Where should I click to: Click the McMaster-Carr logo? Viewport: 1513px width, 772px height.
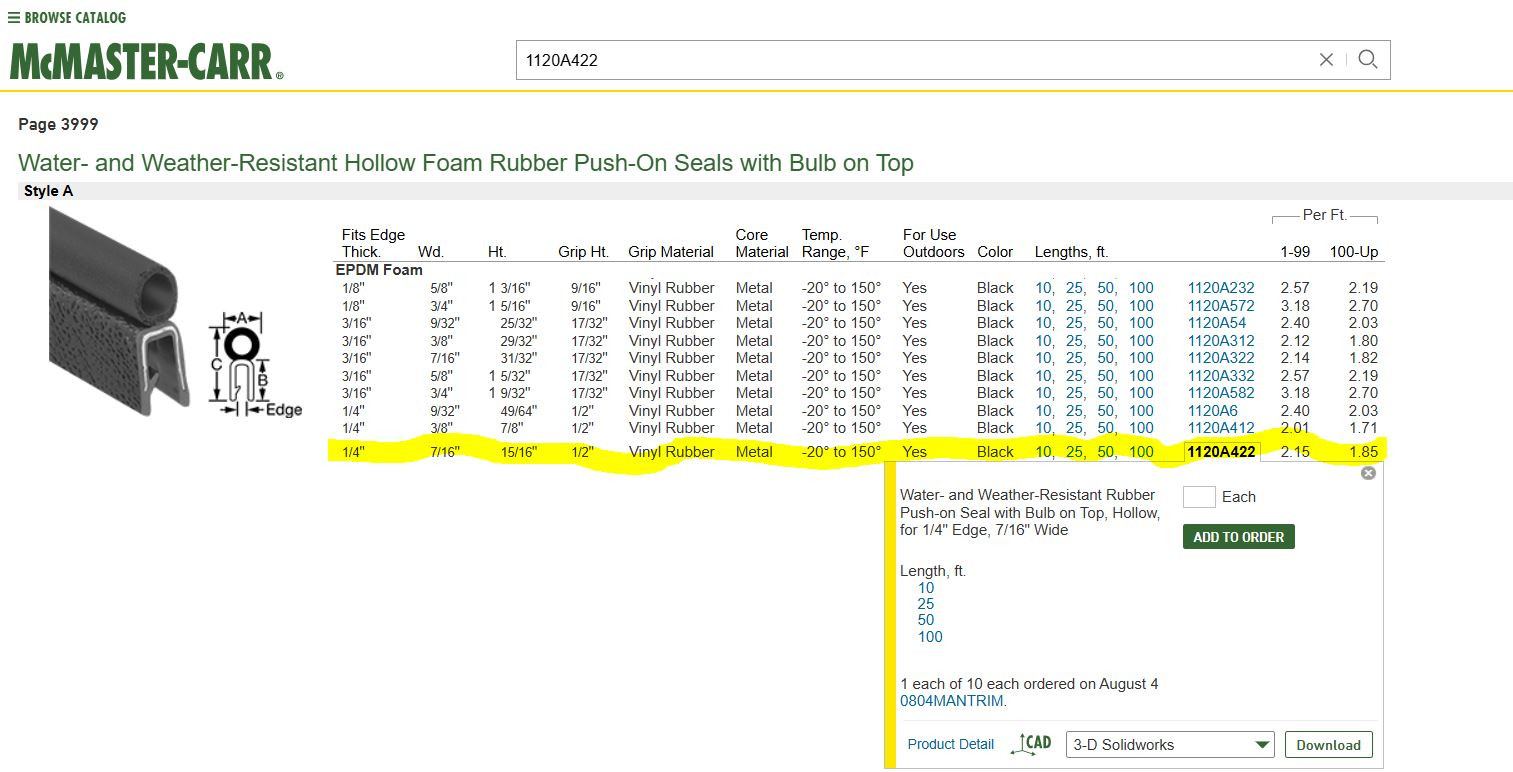click(x=146, y=62)
